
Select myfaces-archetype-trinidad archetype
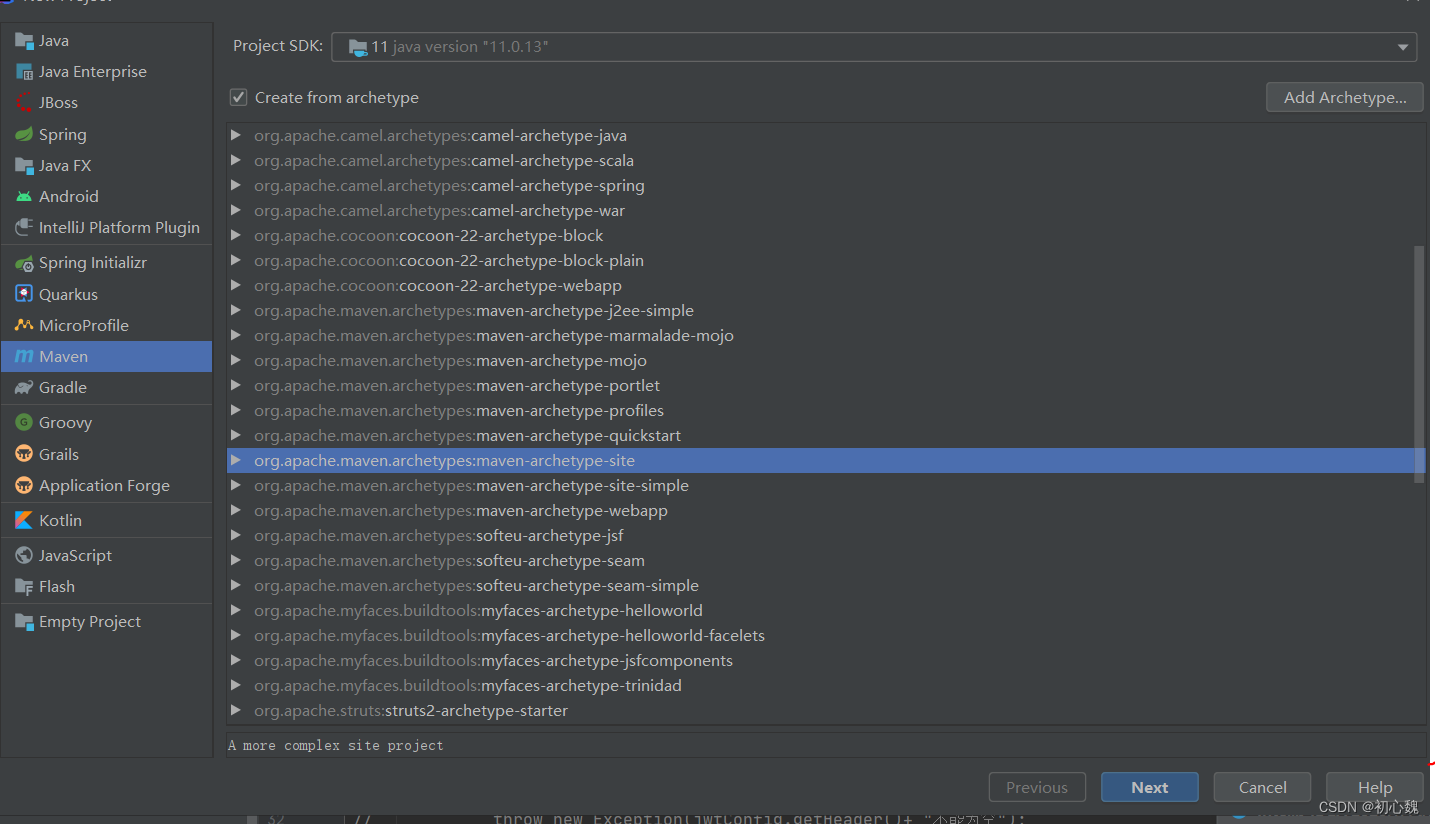[x=826, y=685]
